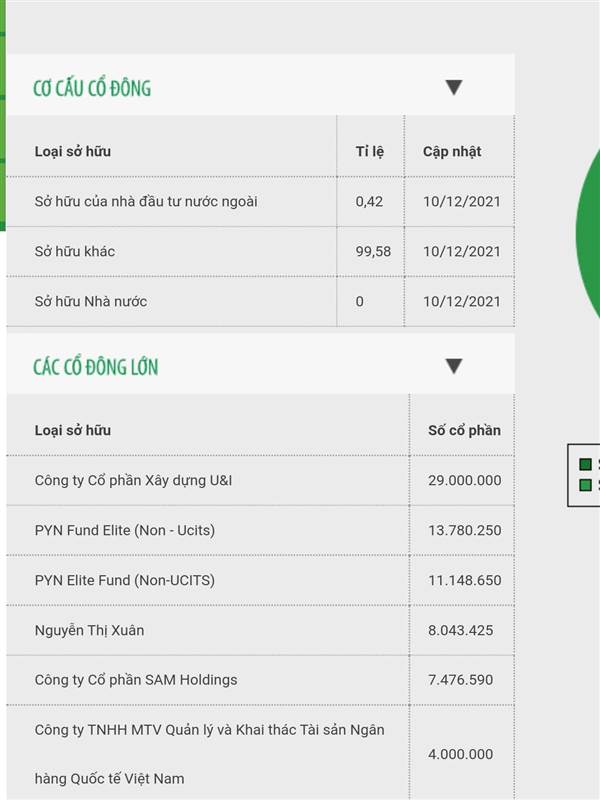Select the Tỉ lệ column header

[370, 152]
